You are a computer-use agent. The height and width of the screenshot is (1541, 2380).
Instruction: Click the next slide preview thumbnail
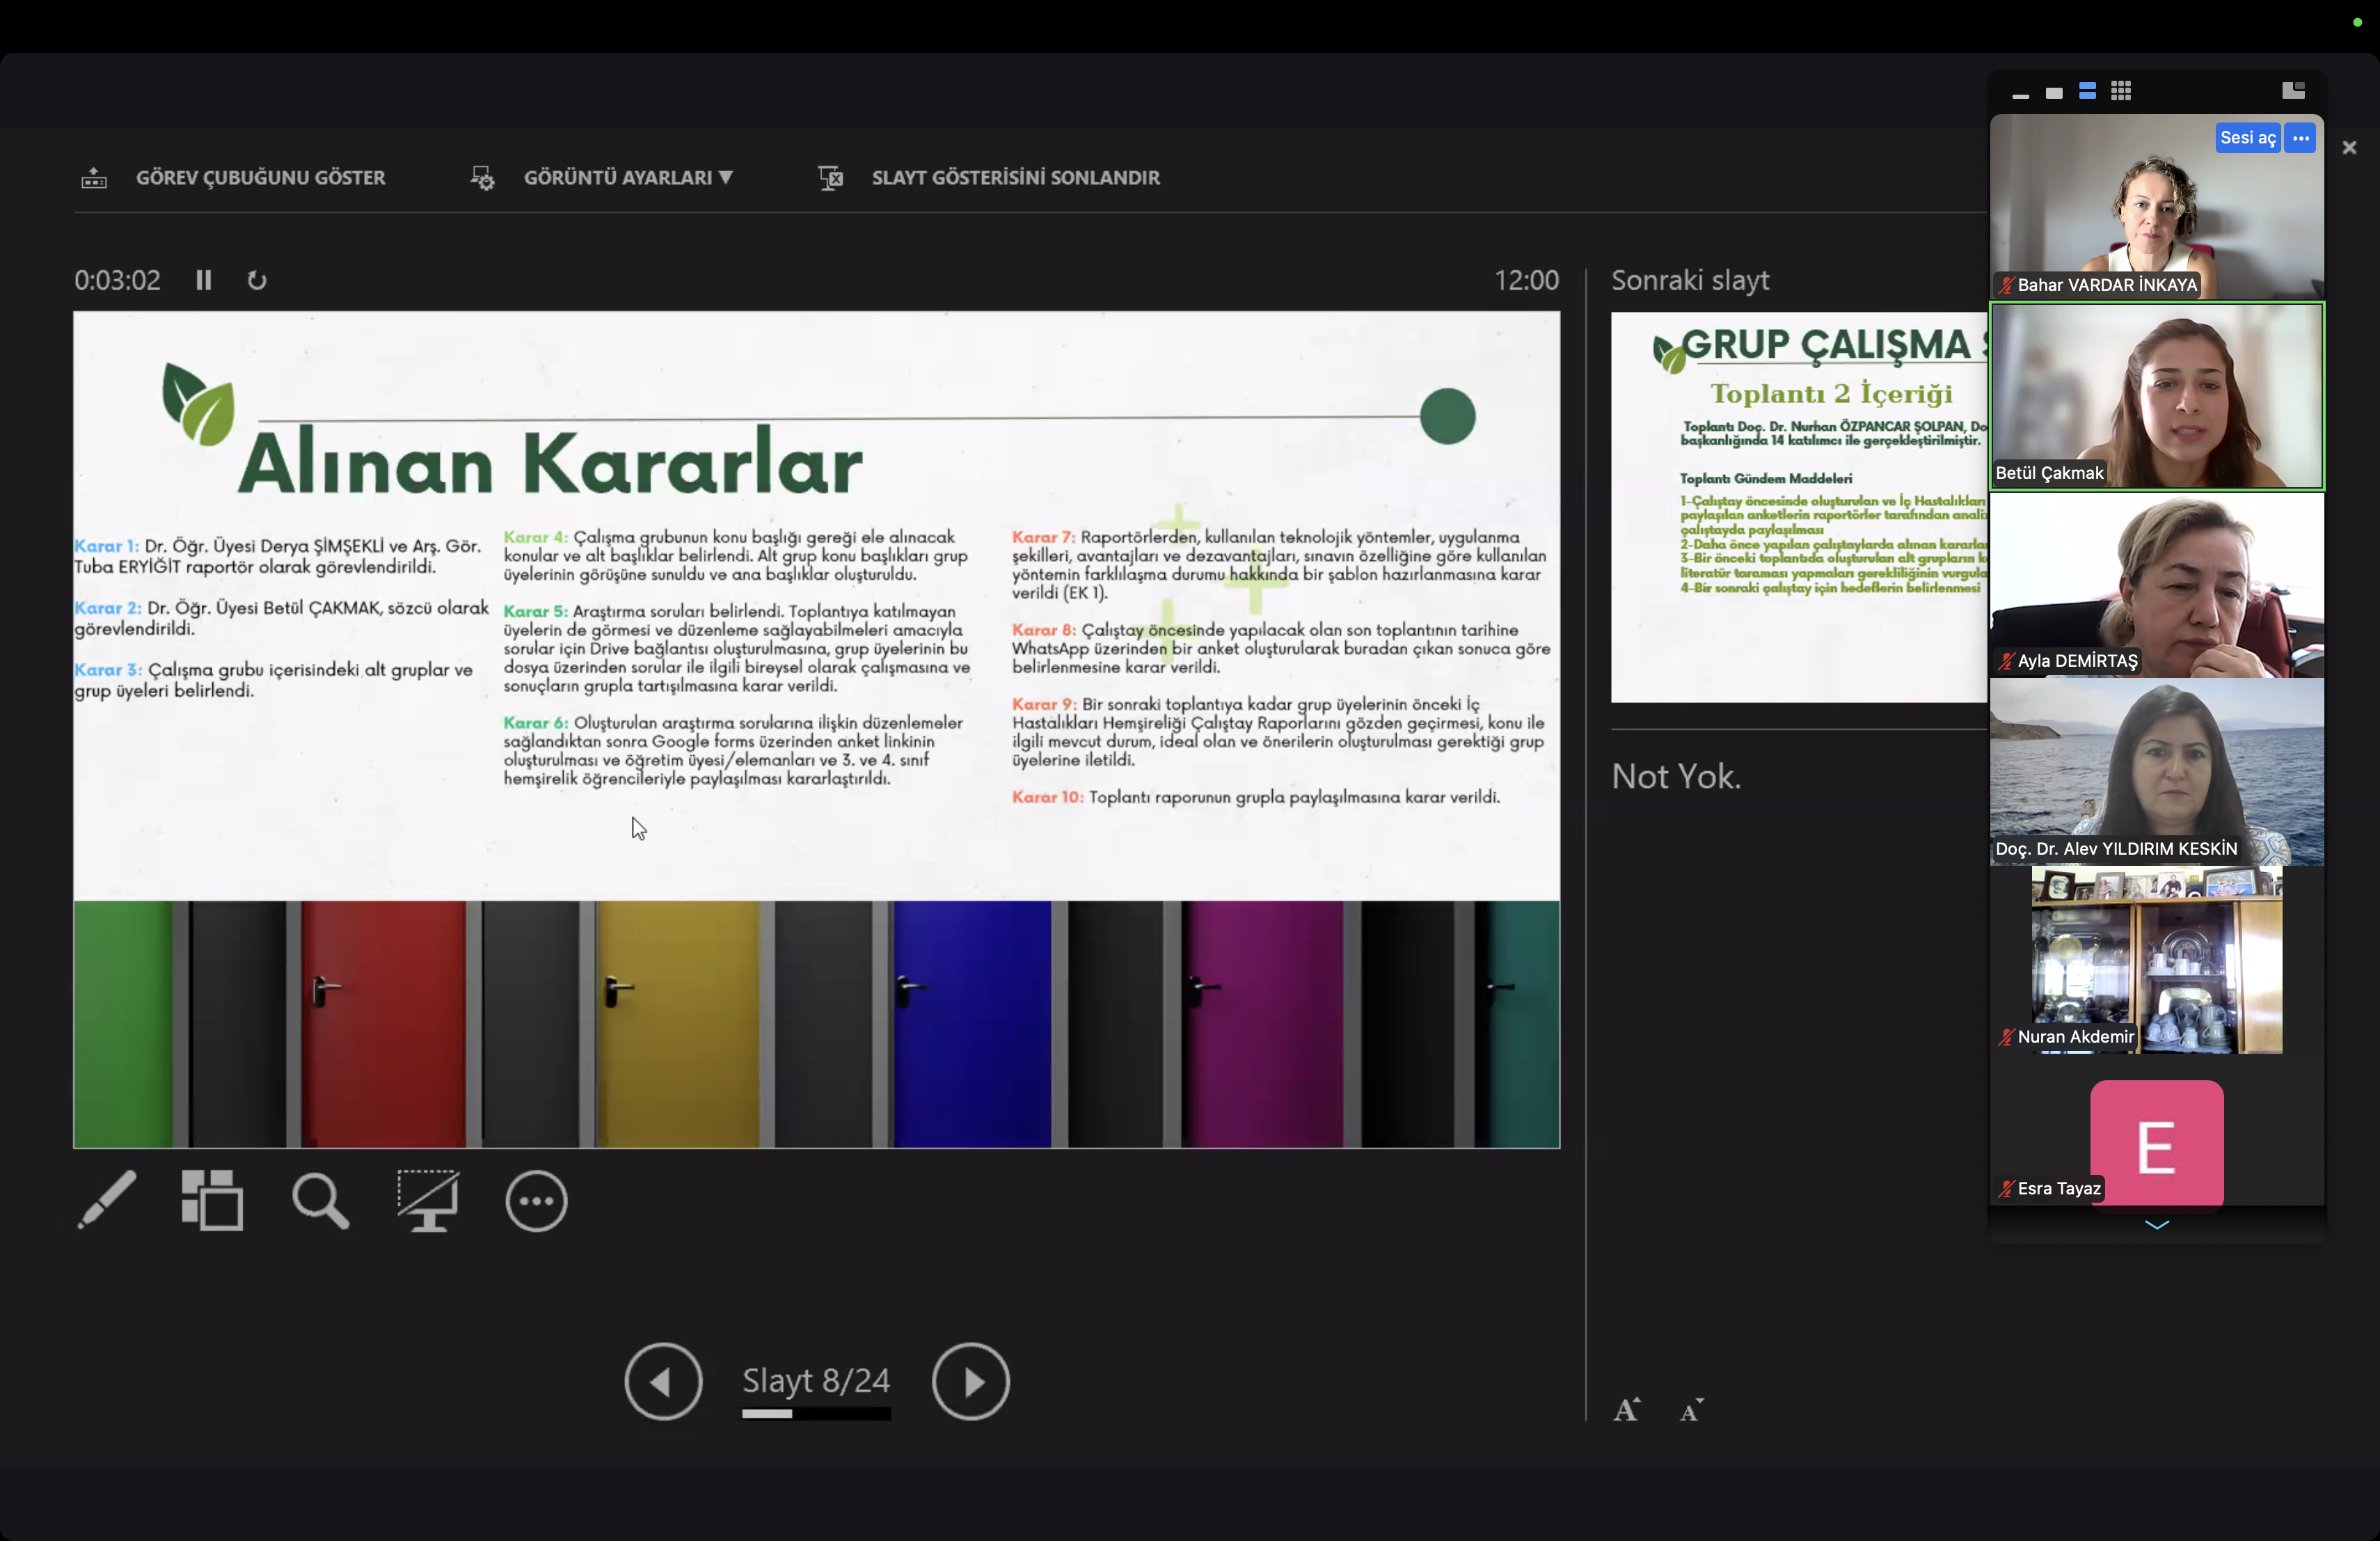coord(1798,506)
